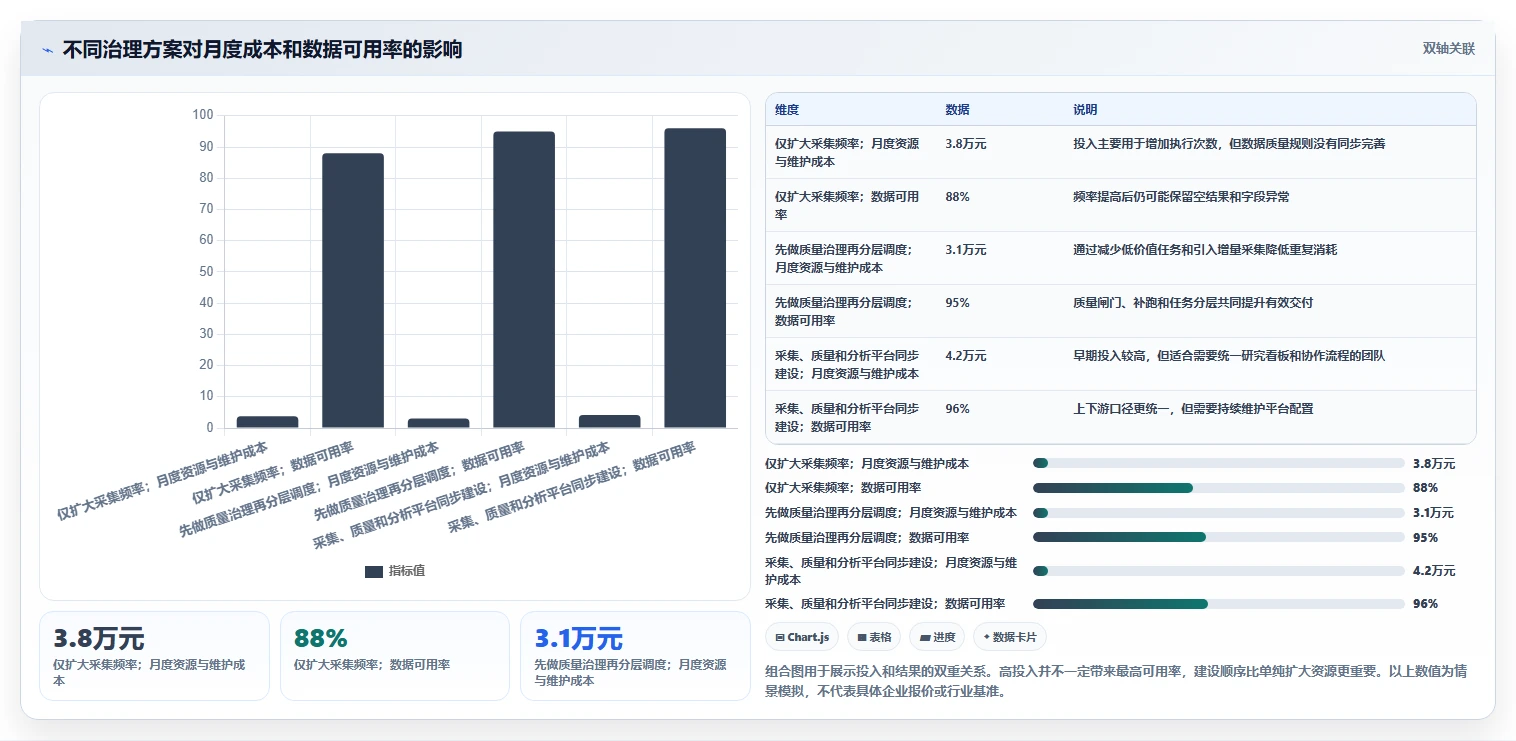Click the 说明 column header
This screenshot has height=741, width=1516.
tap(1085, 110)
